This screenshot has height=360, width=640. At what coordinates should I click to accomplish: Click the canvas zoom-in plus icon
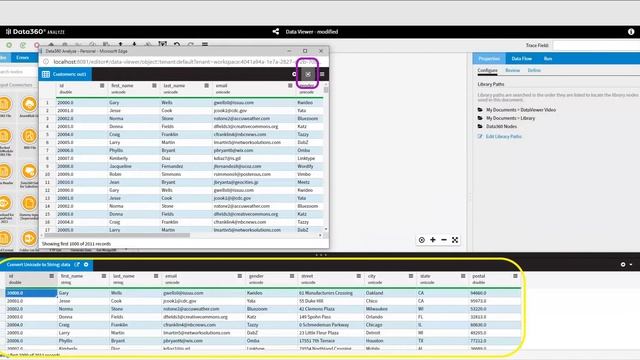[x=433, y=240]
